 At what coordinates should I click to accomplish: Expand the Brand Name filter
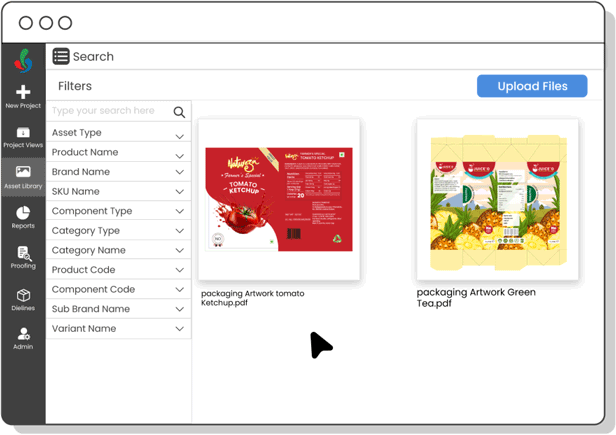(118, 172)
